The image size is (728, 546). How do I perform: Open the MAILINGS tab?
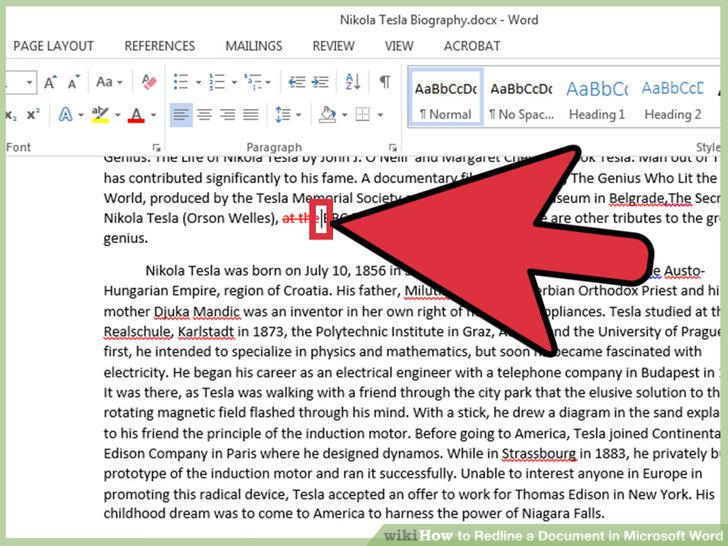tap(254, 46)
